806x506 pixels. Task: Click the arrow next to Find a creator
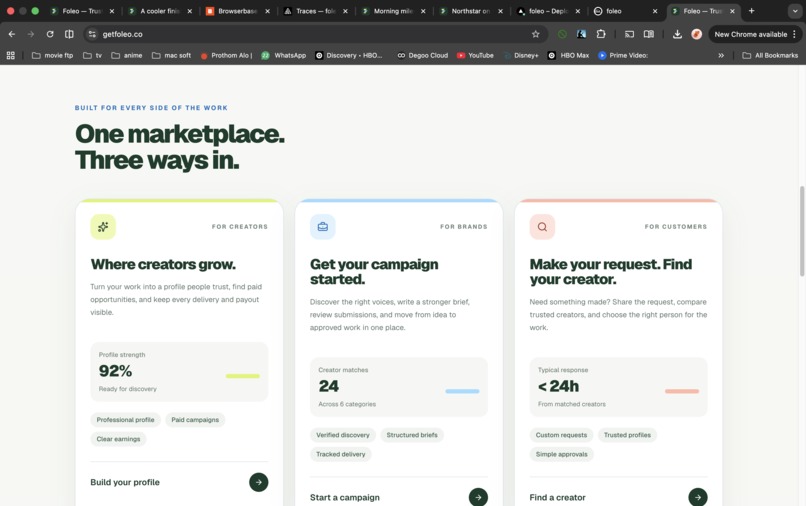[x=698, y=497]
